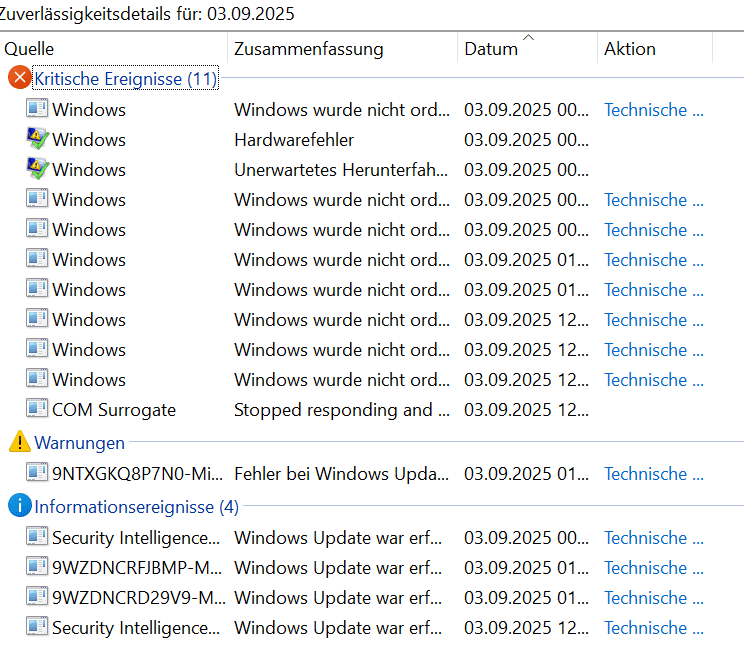Click the Windows icon in the Hardwarefehler row

37,139
